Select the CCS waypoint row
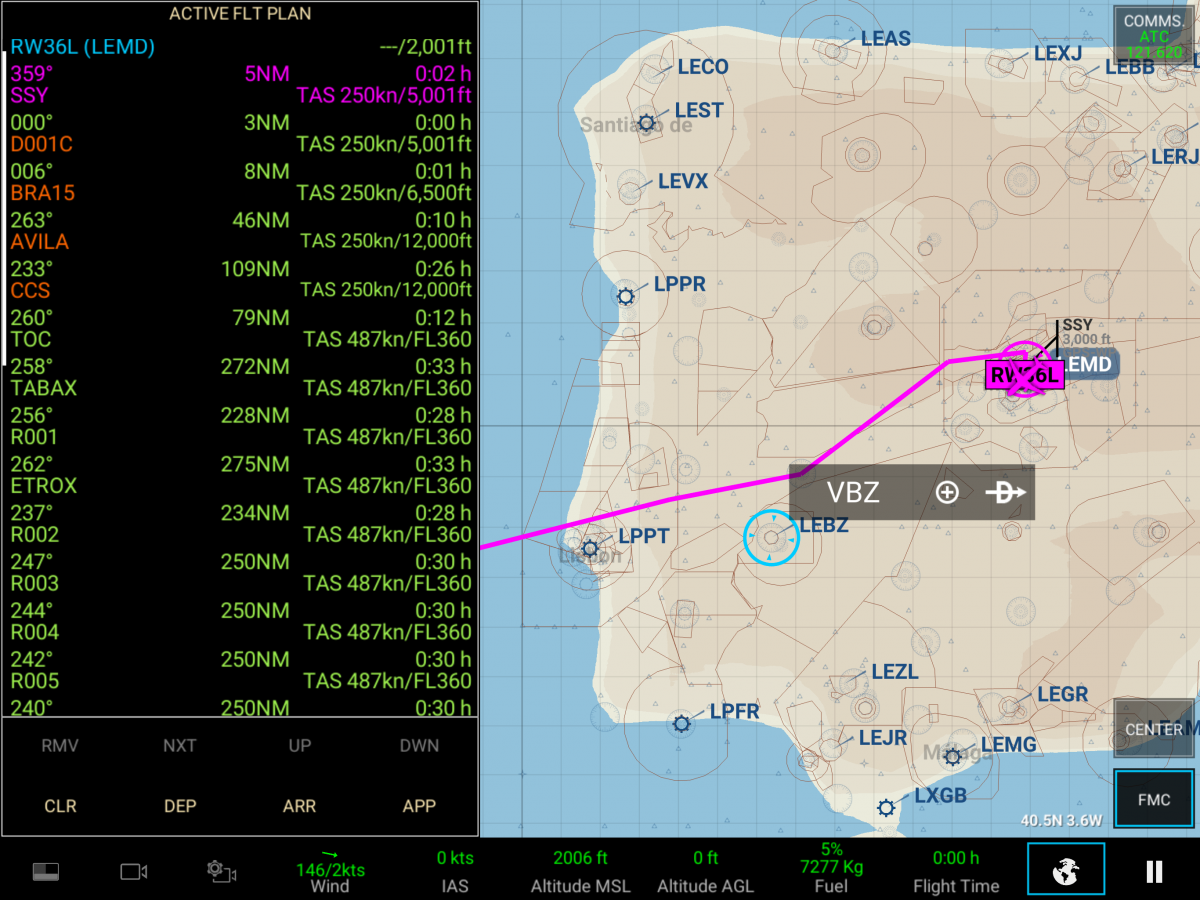This screenshot has width=1200, height=900. [x=240, y=280]
